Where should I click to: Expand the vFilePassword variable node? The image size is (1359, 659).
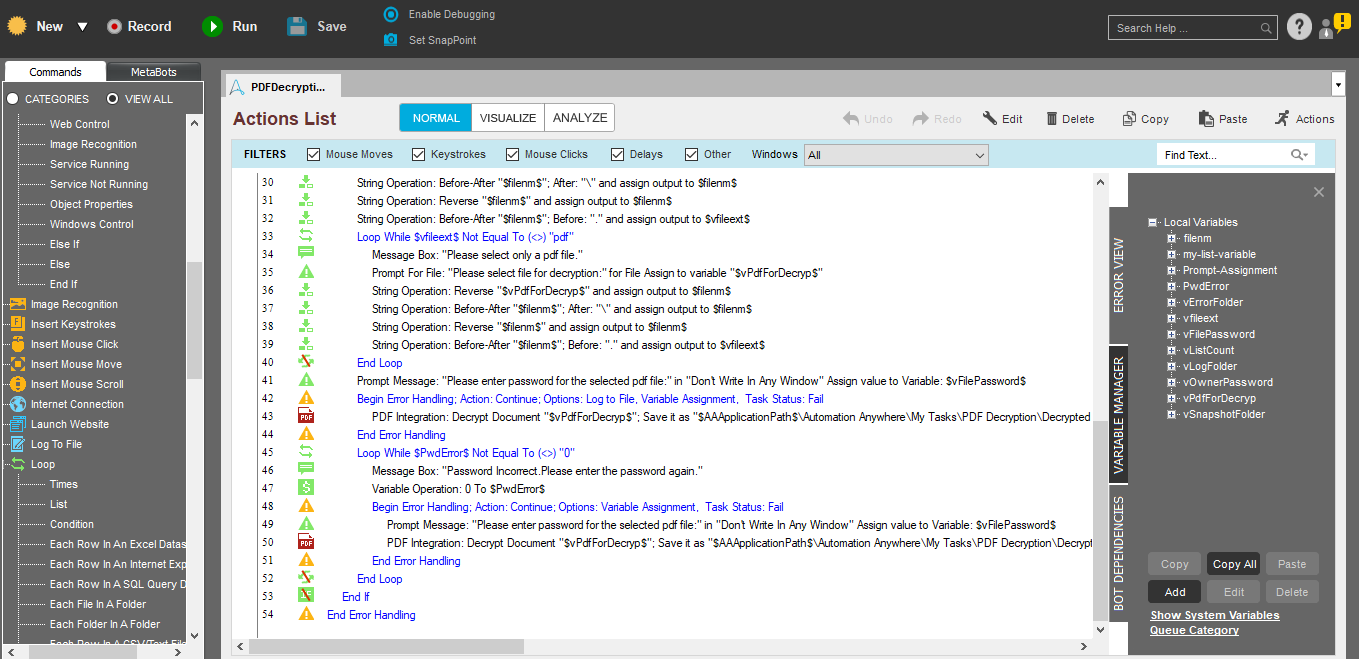tap(1172, 334)
